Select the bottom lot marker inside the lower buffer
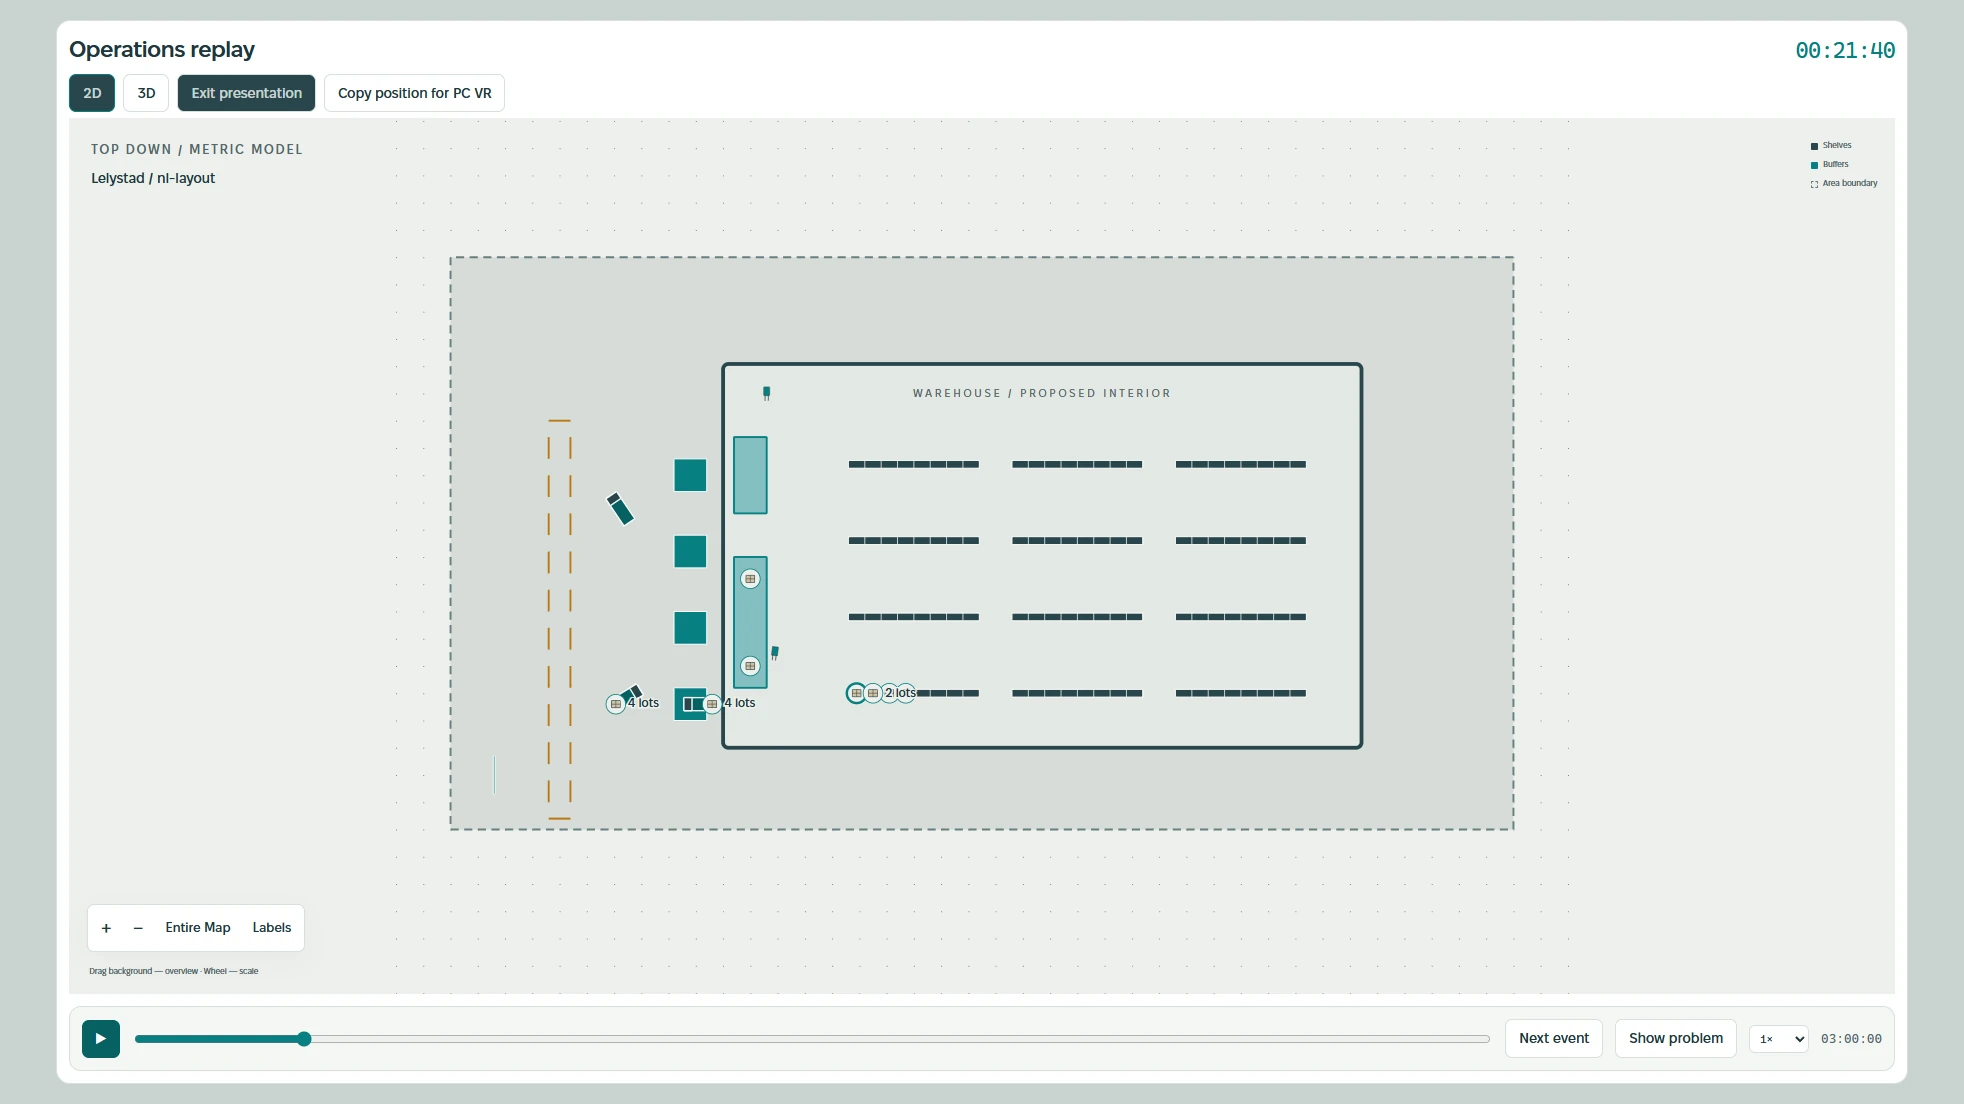 750,666
